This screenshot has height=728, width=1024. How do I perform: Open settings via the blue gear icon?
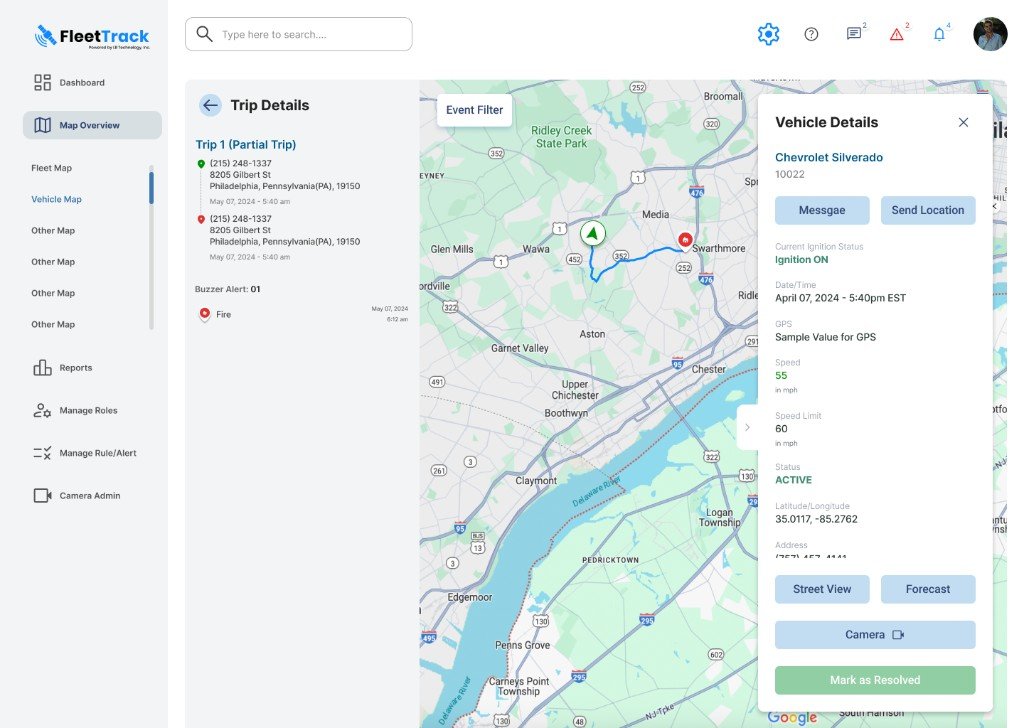click(768, 34)
